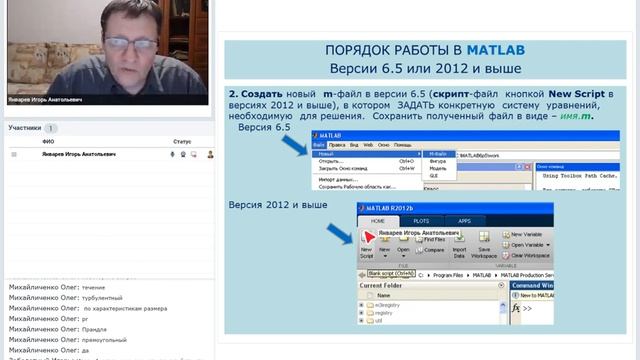Close the MATLAB 6.5 workspace panel
This screenshot has width=640, height=360.
pyautogui.click(x=527, y=167)
